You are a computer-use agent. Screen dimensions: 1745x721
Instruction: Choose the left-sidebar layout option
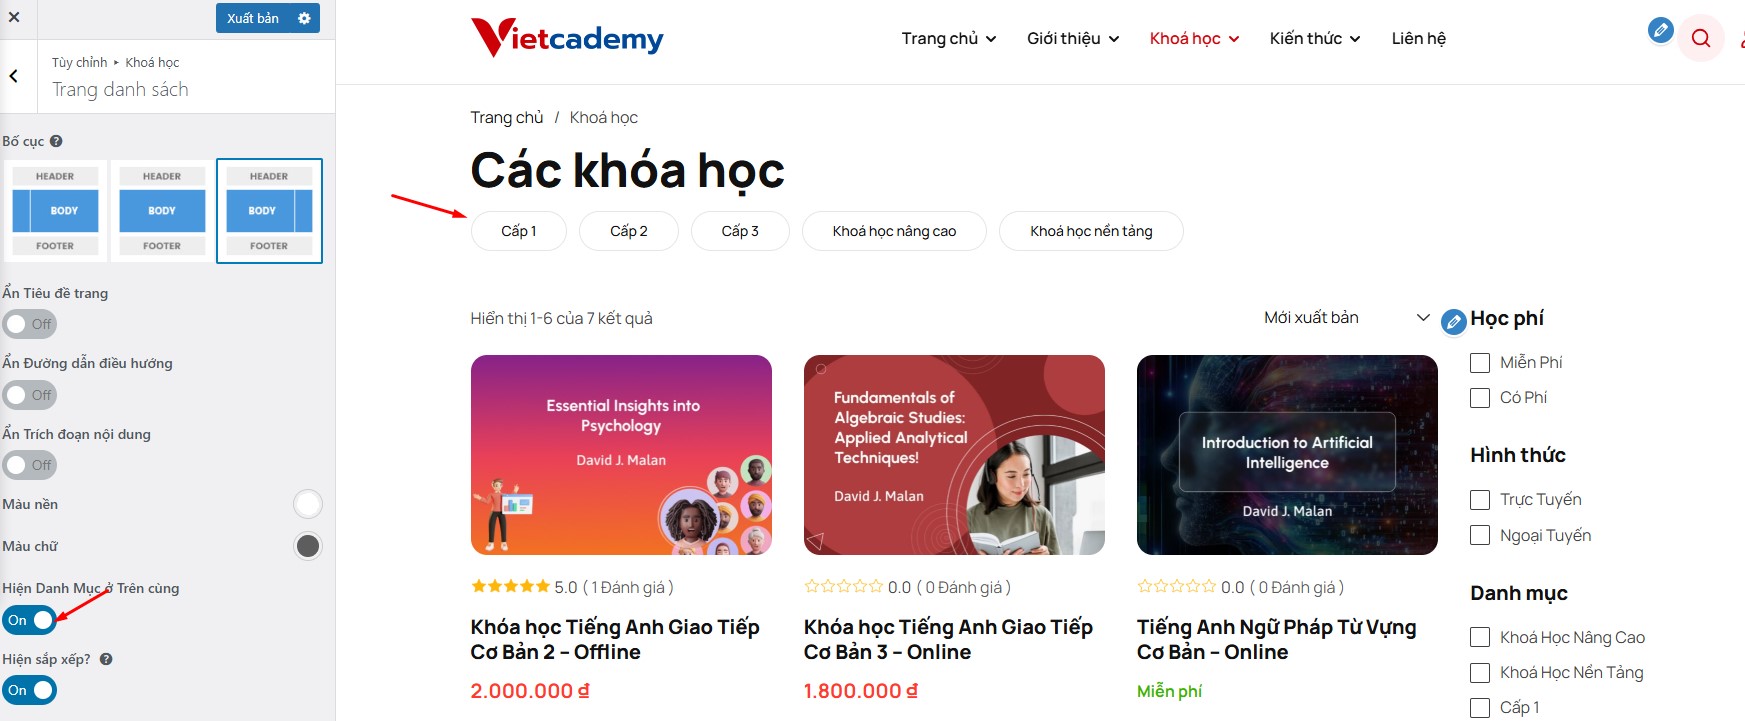coord(55,211)
